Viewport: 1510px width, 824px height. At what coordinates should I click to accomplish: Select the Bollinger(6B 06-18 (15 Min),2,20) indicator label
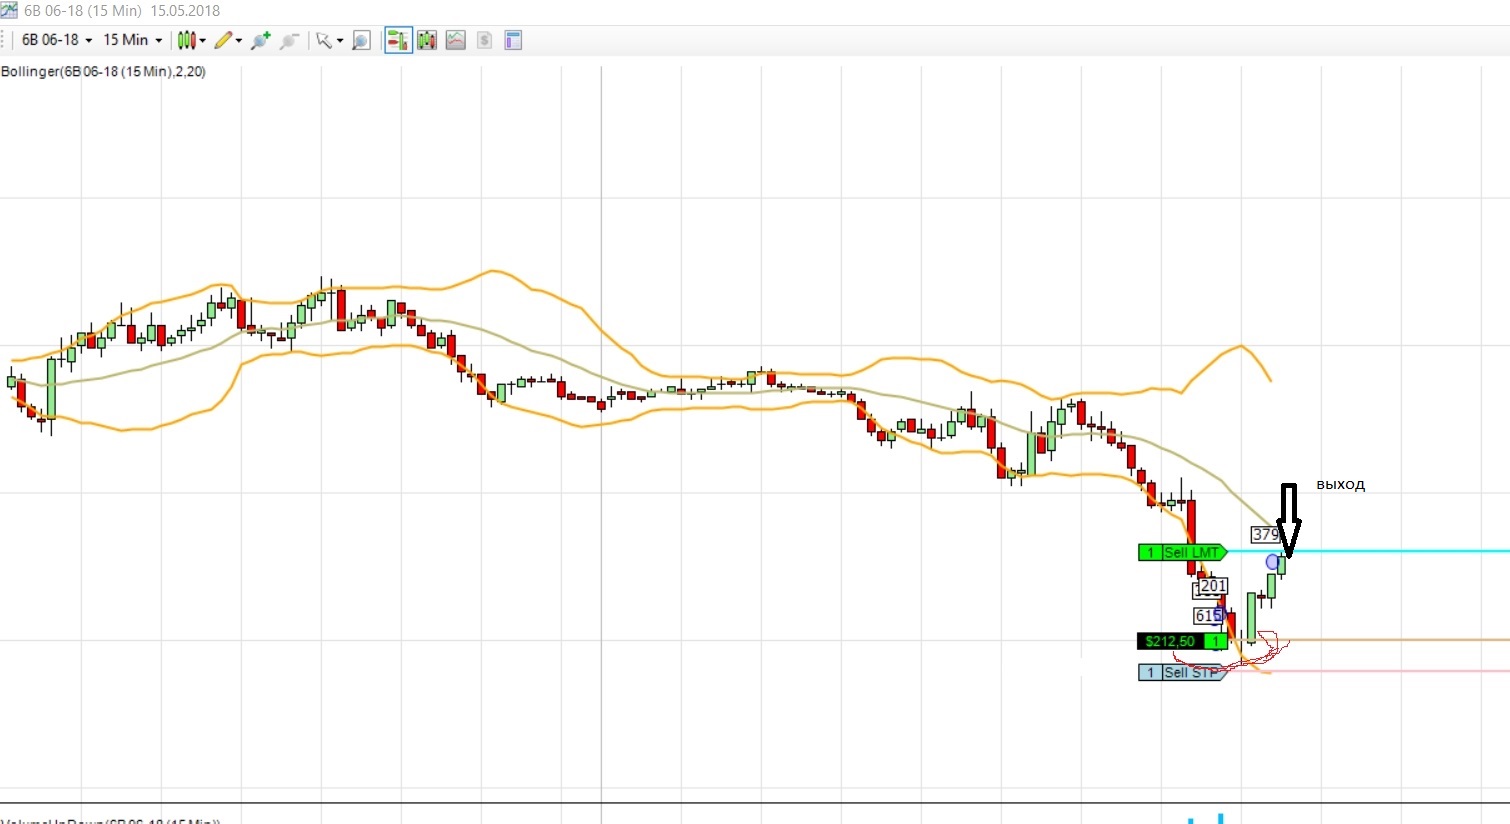click(x=104, y=71)
